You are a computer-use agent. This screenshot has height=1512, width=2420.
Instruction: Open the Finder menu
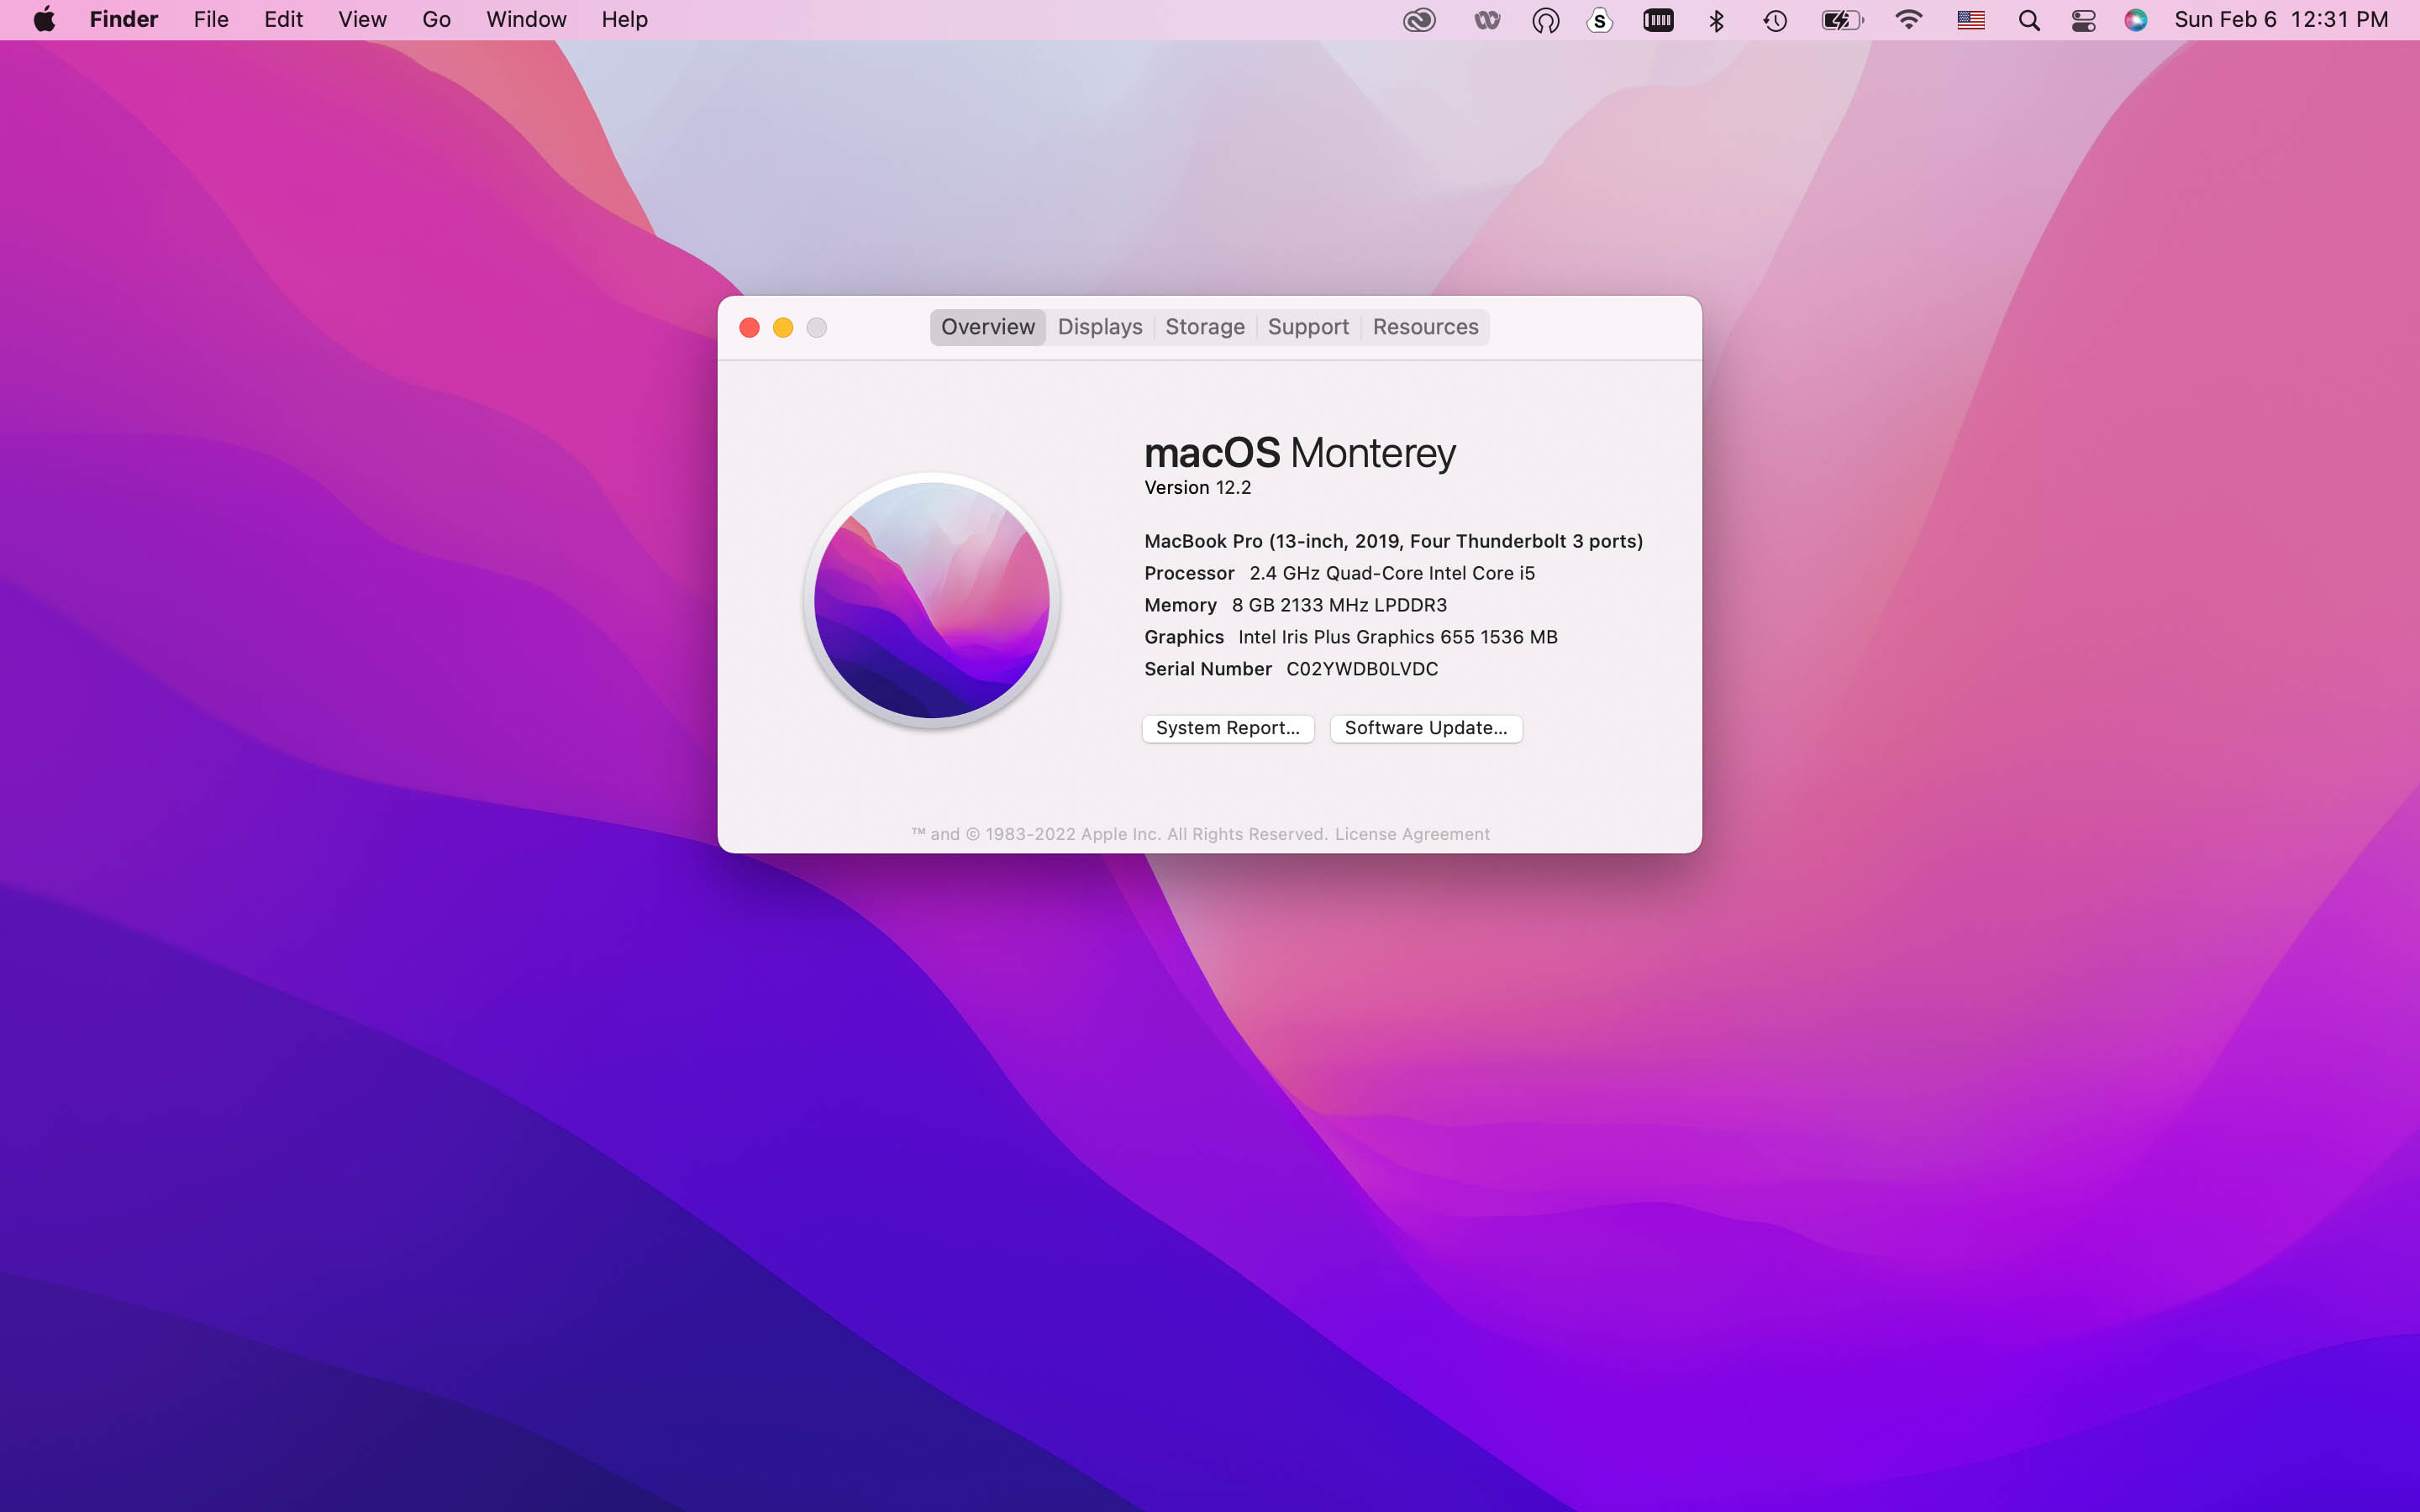click(124, 19)
